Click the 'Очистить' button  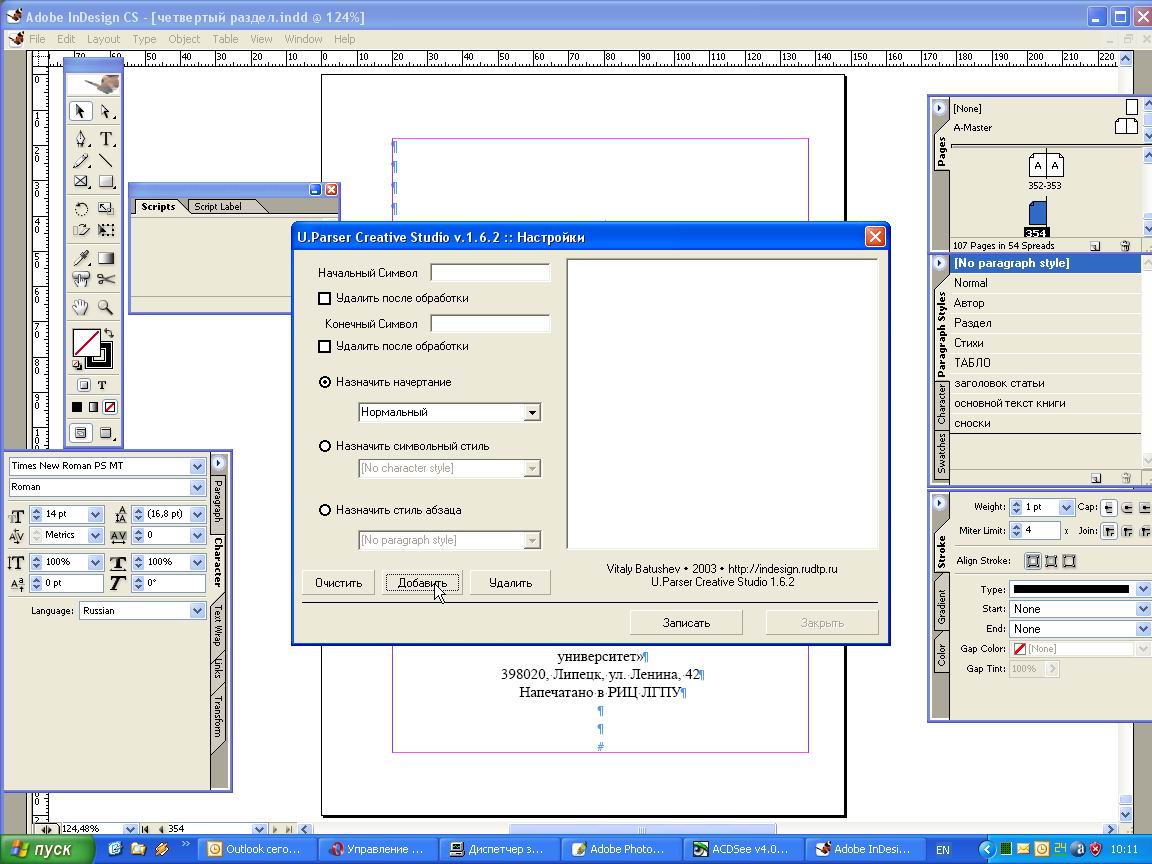pyautogui.click(x=339, y=583)
